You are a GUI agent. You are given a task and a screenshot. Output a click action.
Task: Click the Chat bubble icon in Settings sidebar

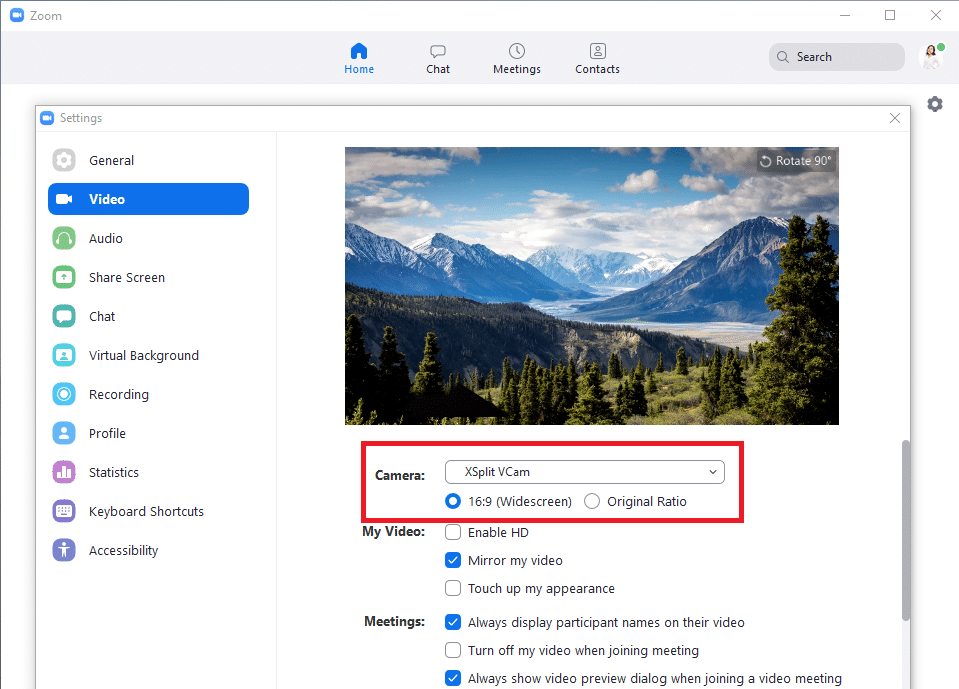64,317
